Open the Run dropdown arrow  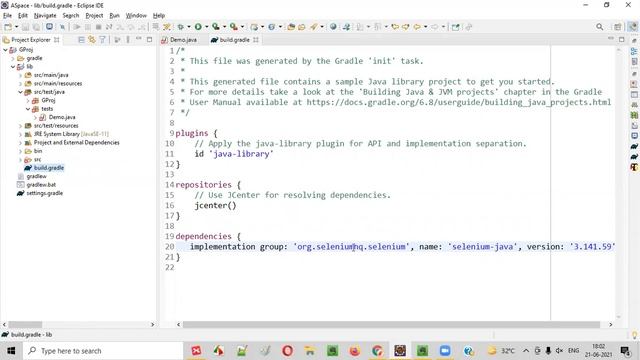pyautogui.click(x=207, y=27)
